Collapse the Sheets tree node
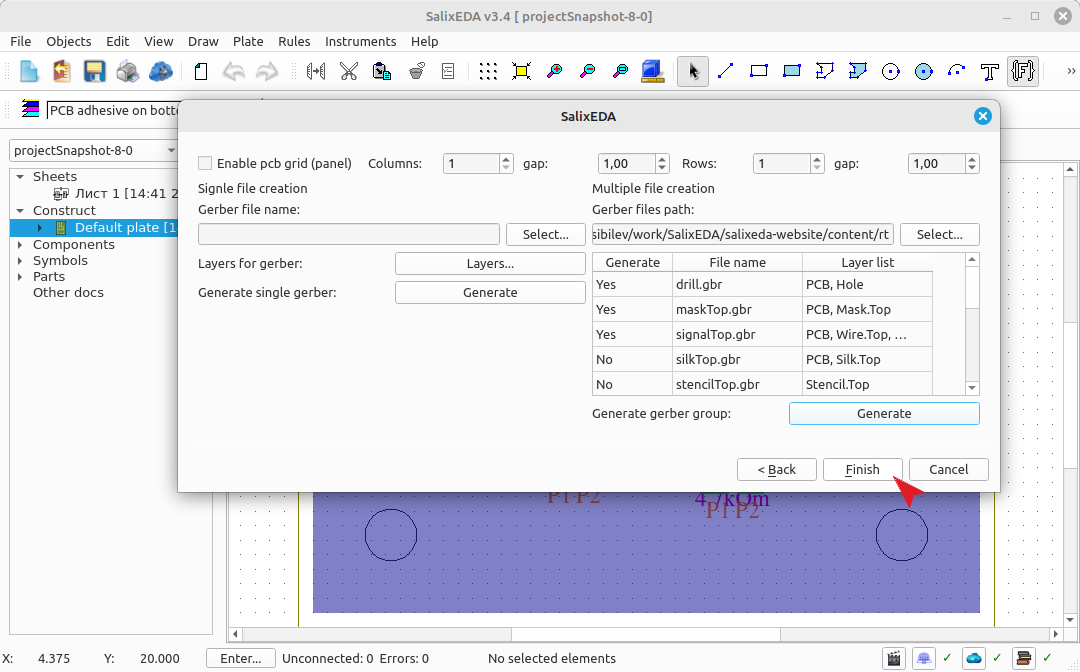The image size is (1080, 672). pos(20,177)
